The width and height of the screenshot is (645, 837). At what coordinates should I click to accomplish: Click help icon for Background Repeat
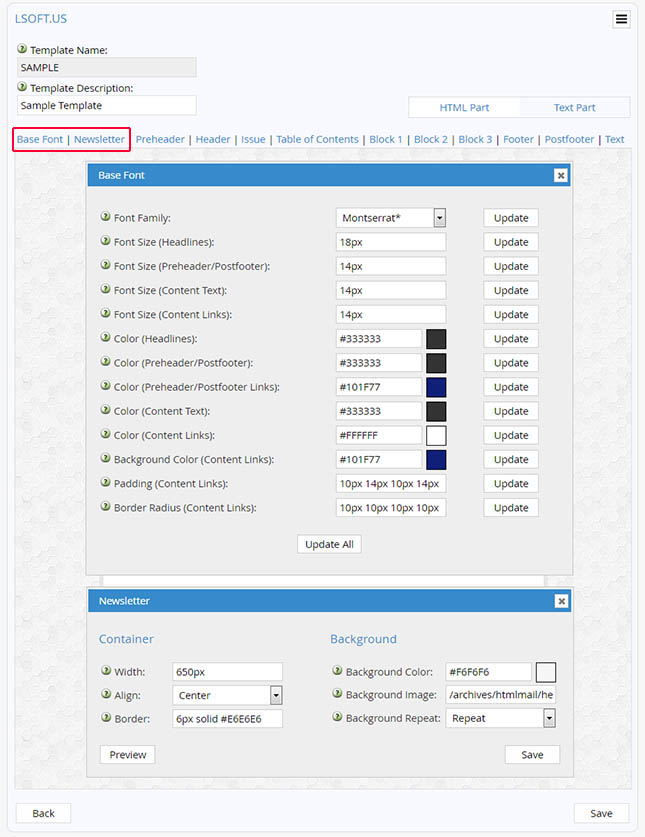[337, 716]
